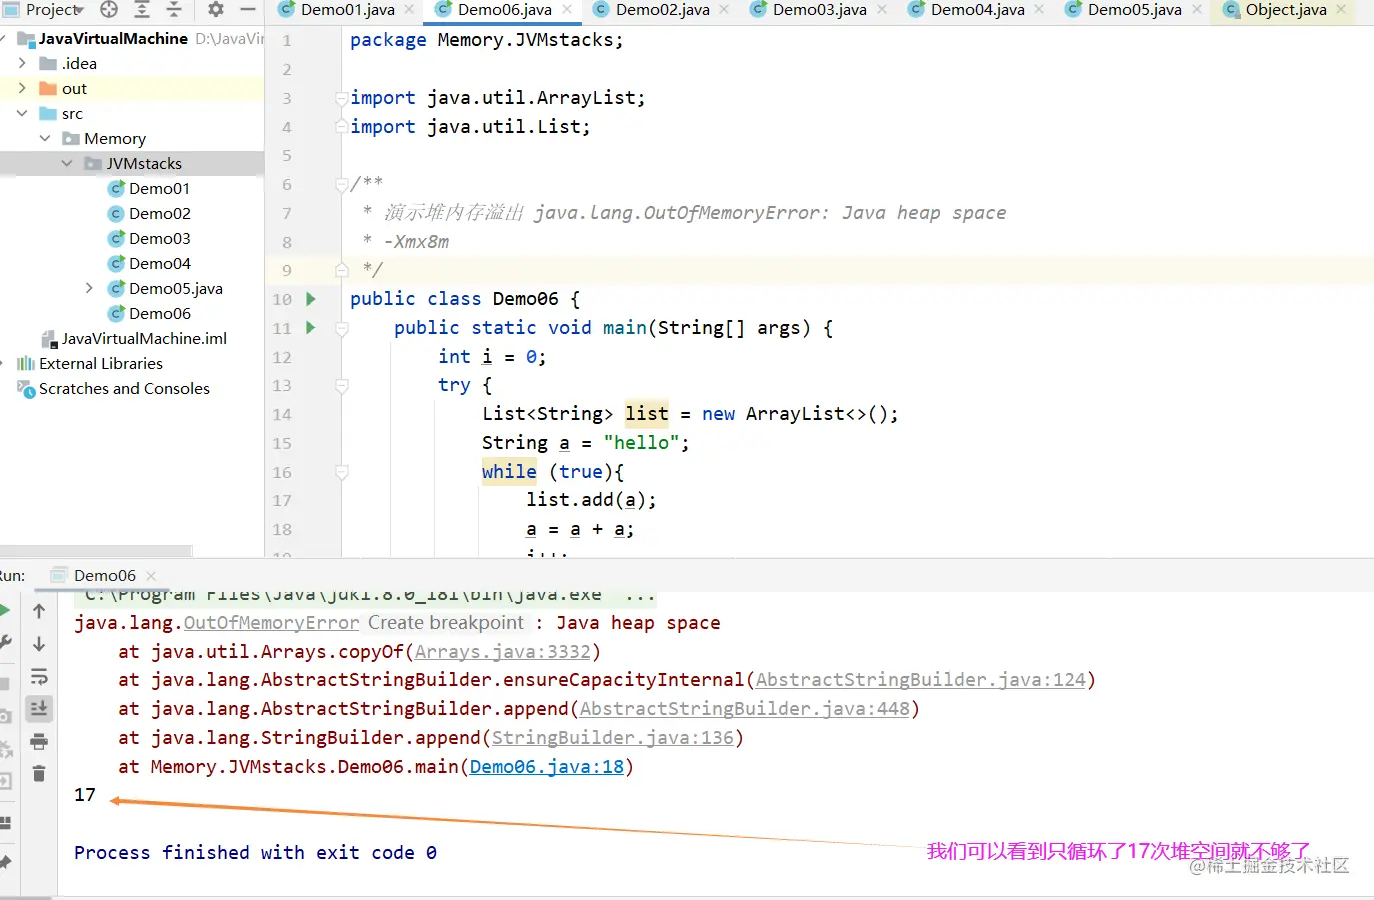Close the Object.java editor tab
This screenshot has width=1374, height=900.
coord(1341,9)
